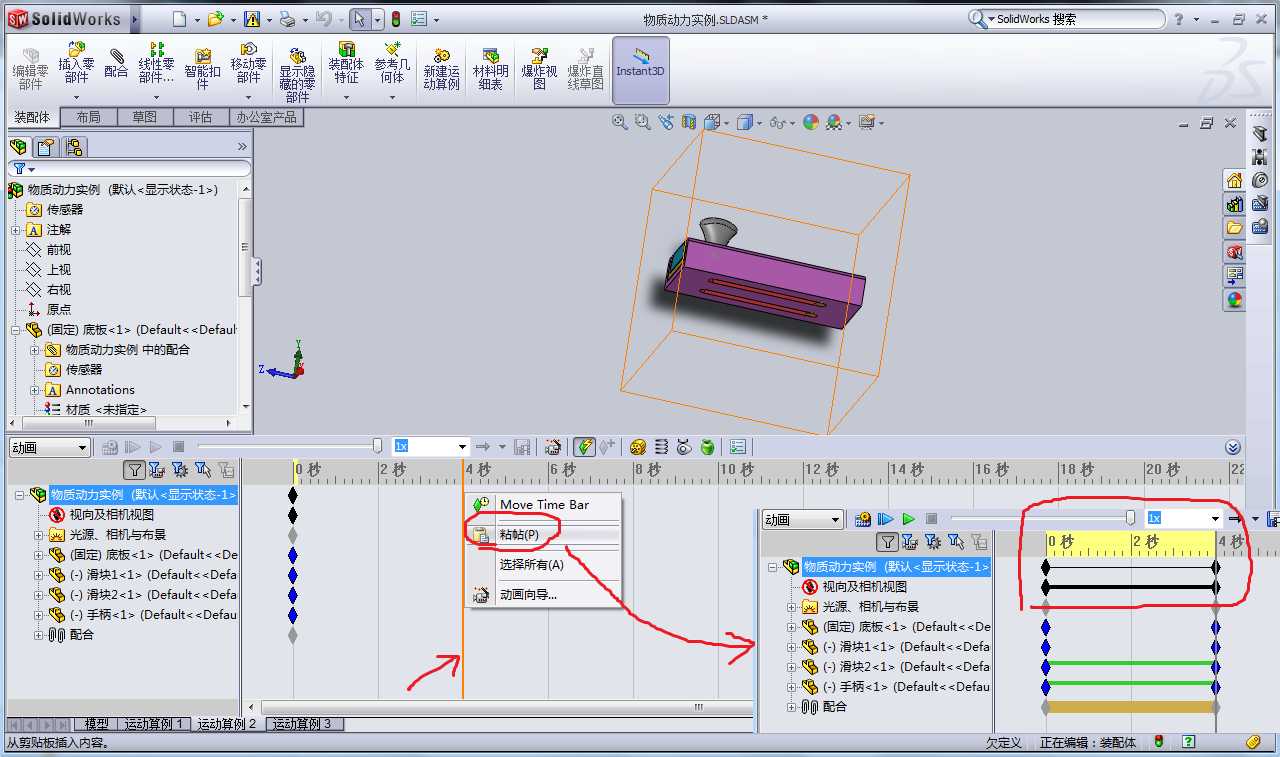Select the 0 秒 key point of 视向及相机视图
Image resolution: width=1280 pixels, height=757 pixels.
point(293,515)
